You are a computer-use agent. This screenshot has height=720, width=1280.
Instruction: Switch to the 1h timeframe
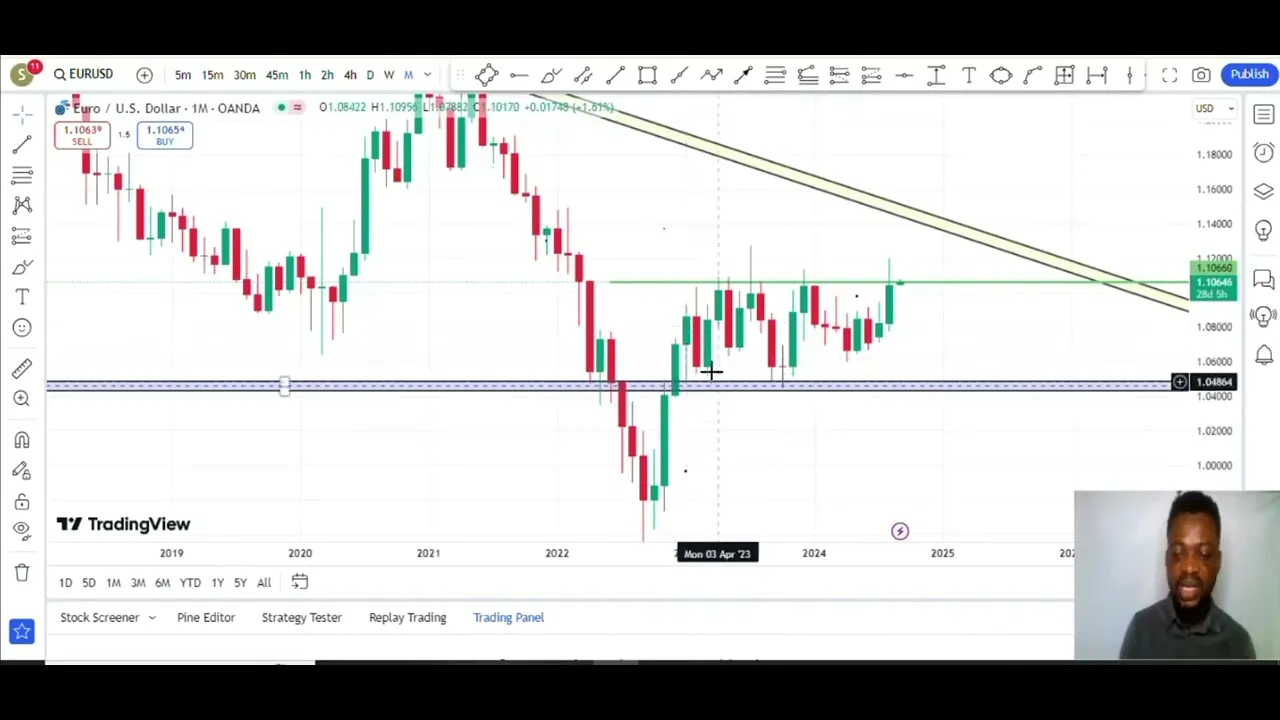tap(305, 75)
